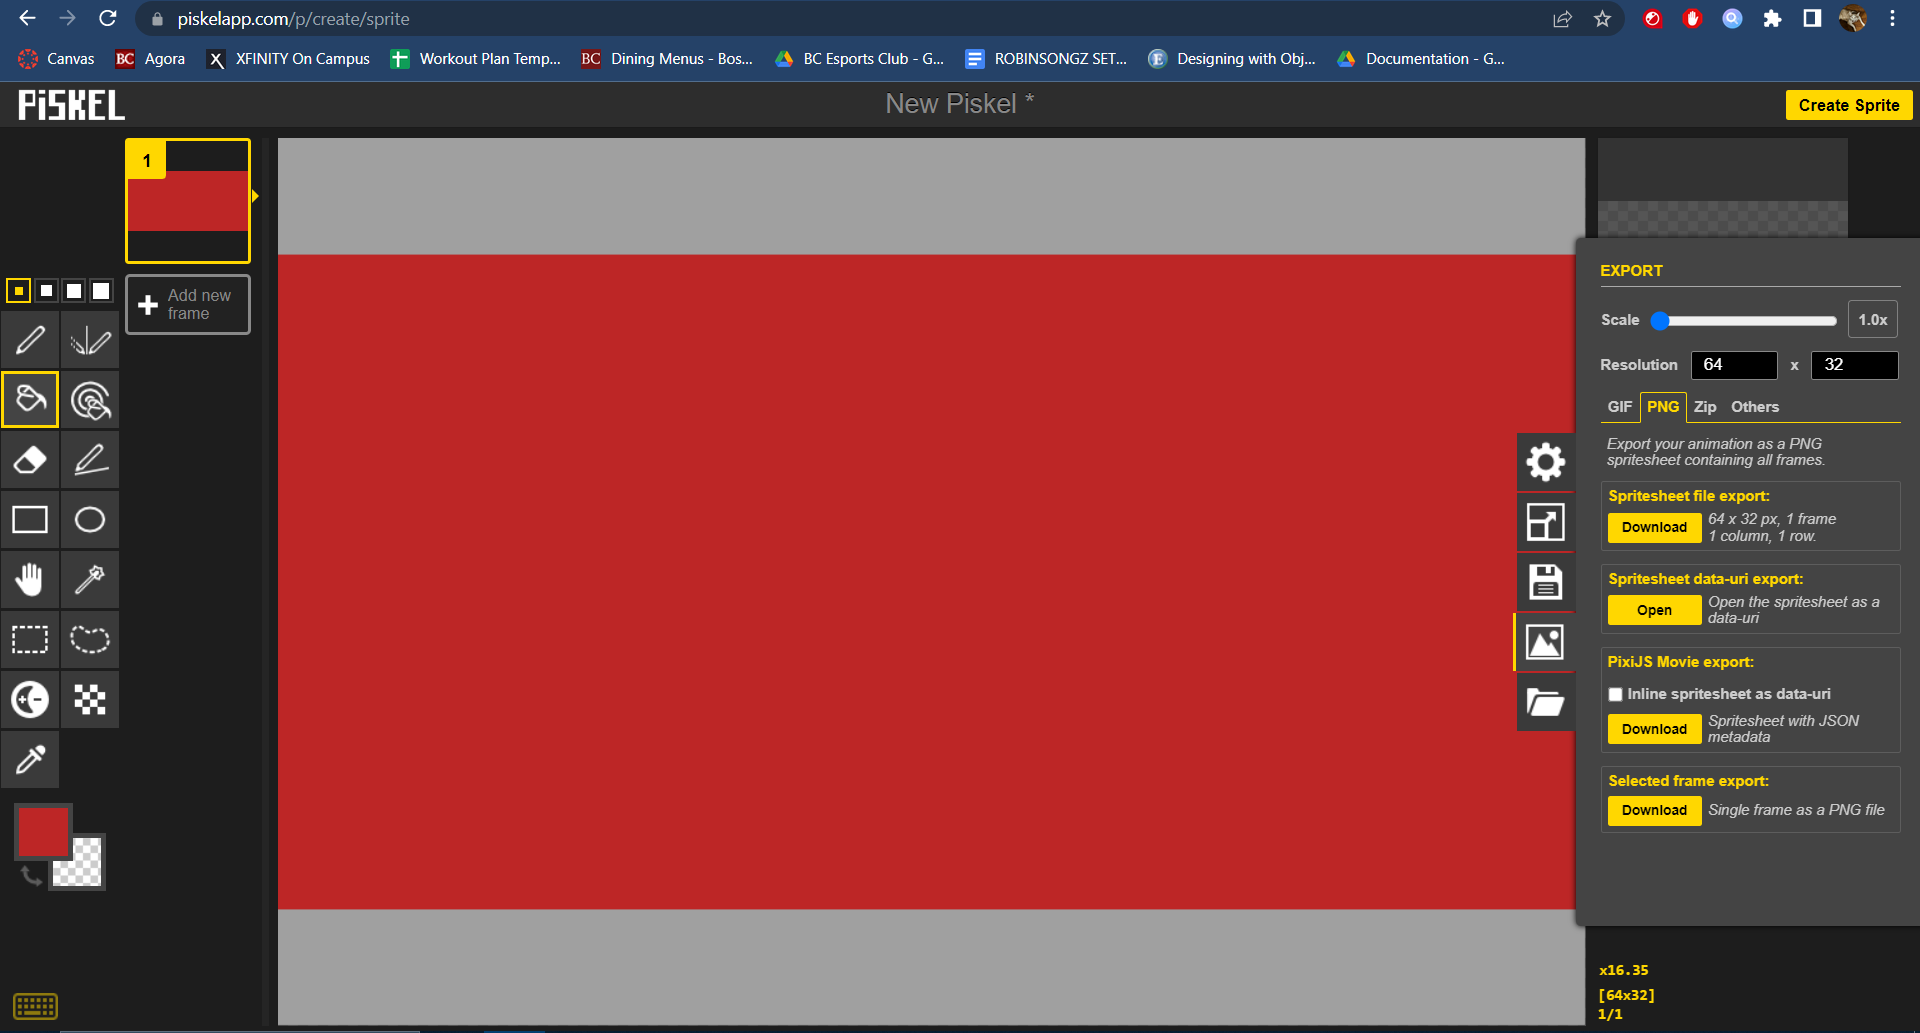Bookmark this page with the star icon
Screen dimensions: 1920x1033
click(x=1603, y=19)
